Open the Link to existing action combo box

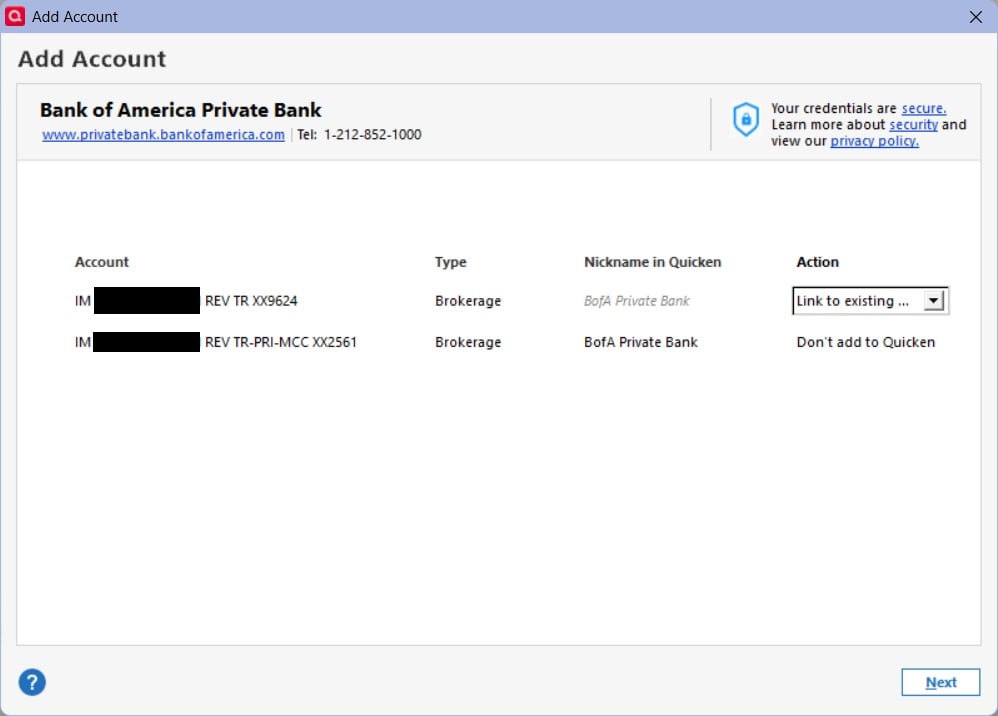pos(870,300)
